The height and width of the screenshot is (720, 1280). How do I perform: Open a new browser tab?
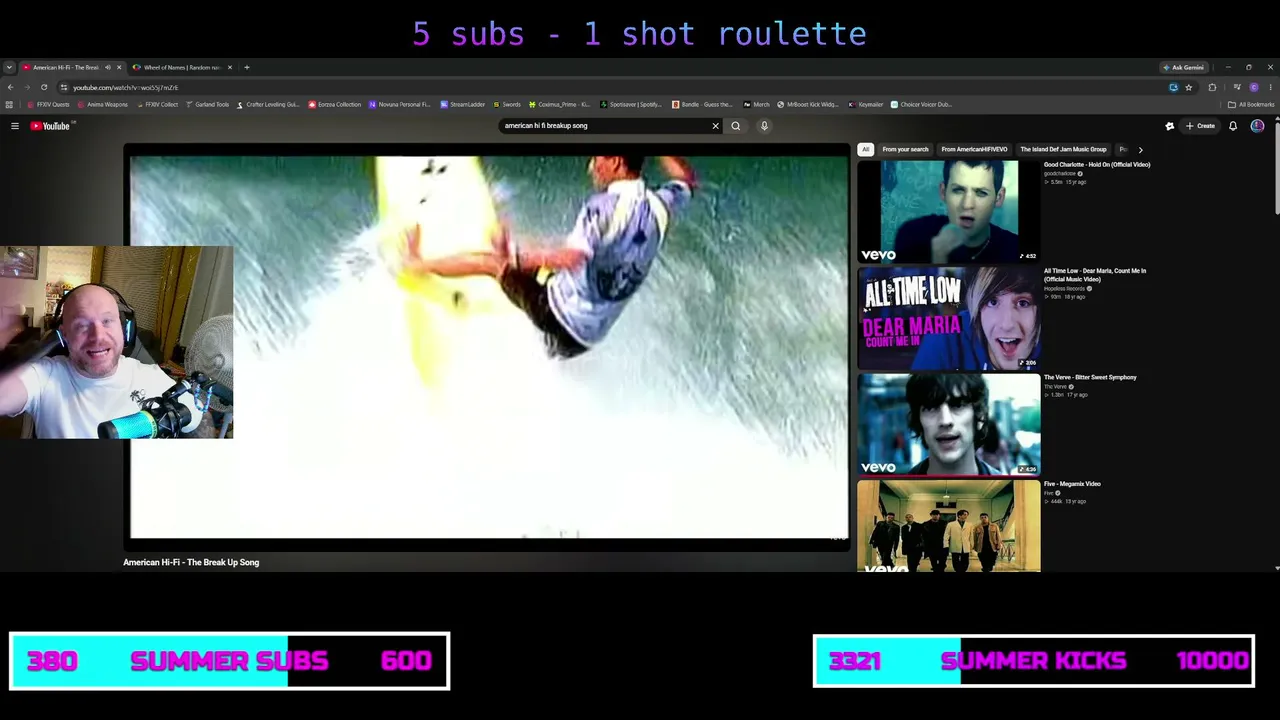coord(247,67)
